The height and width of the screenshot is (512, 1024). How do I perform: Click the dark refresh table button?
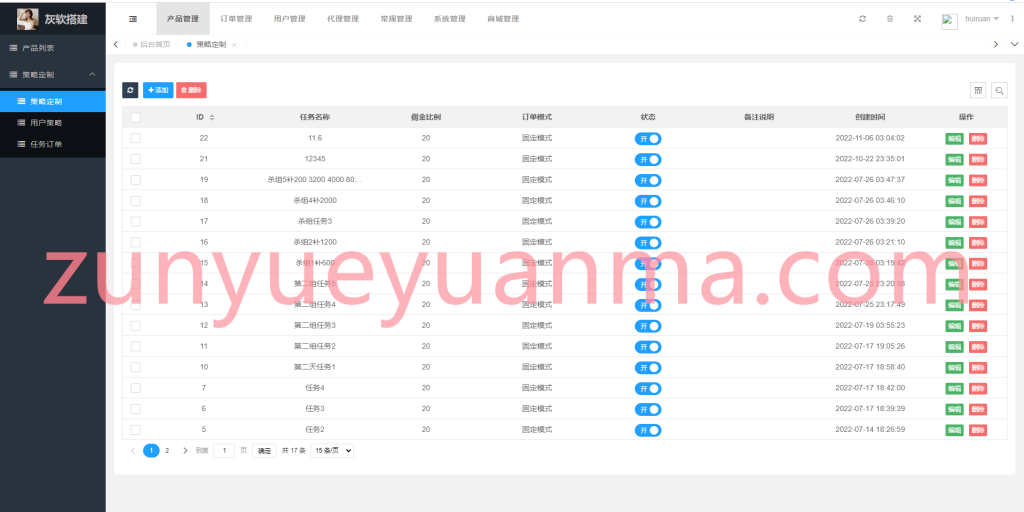(130, 90)
